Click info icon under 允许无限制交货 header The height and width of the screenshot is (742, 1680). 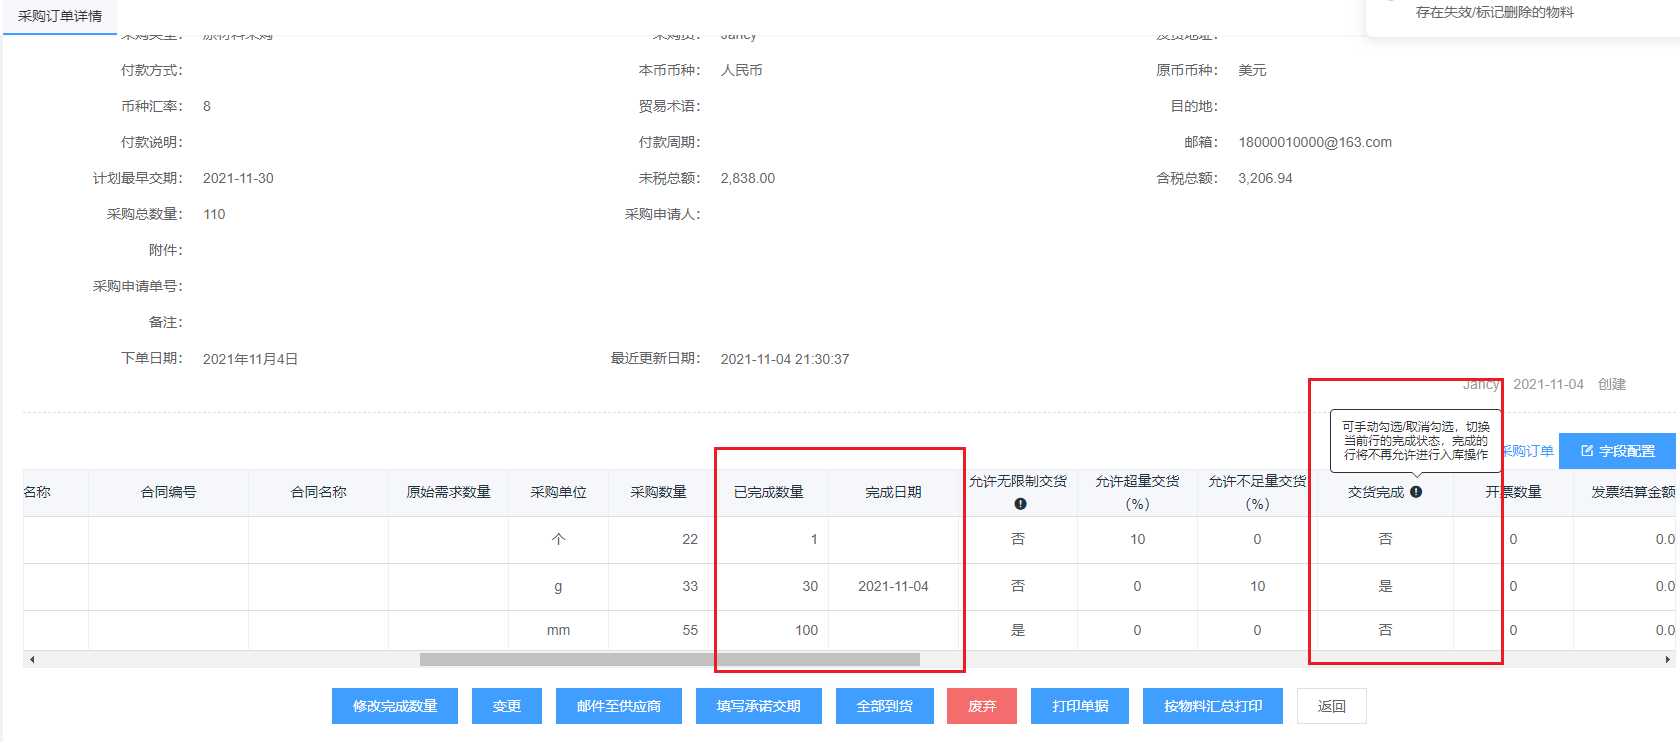coord(1019,504)
